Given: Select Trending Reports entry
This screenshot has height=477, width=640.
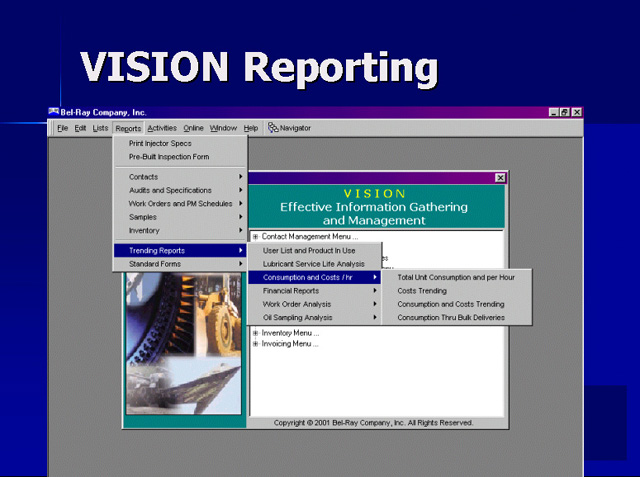Looking at the screenshot, I should pyautogui.click(x=180, y=251).
